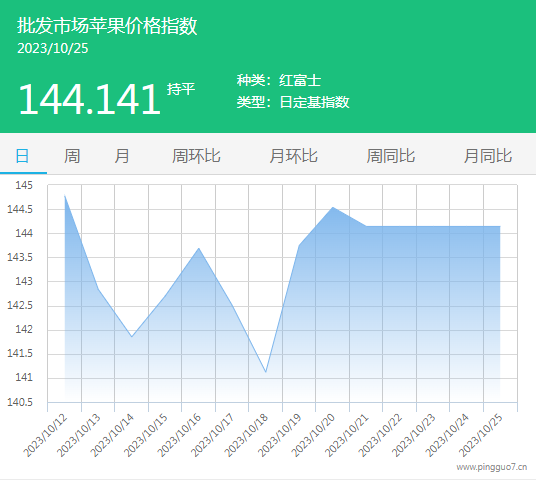The width and height of the screenshot is (536, 480).
Task: Click the data point dip at 2023/10/14
Action: pos(132,337)
